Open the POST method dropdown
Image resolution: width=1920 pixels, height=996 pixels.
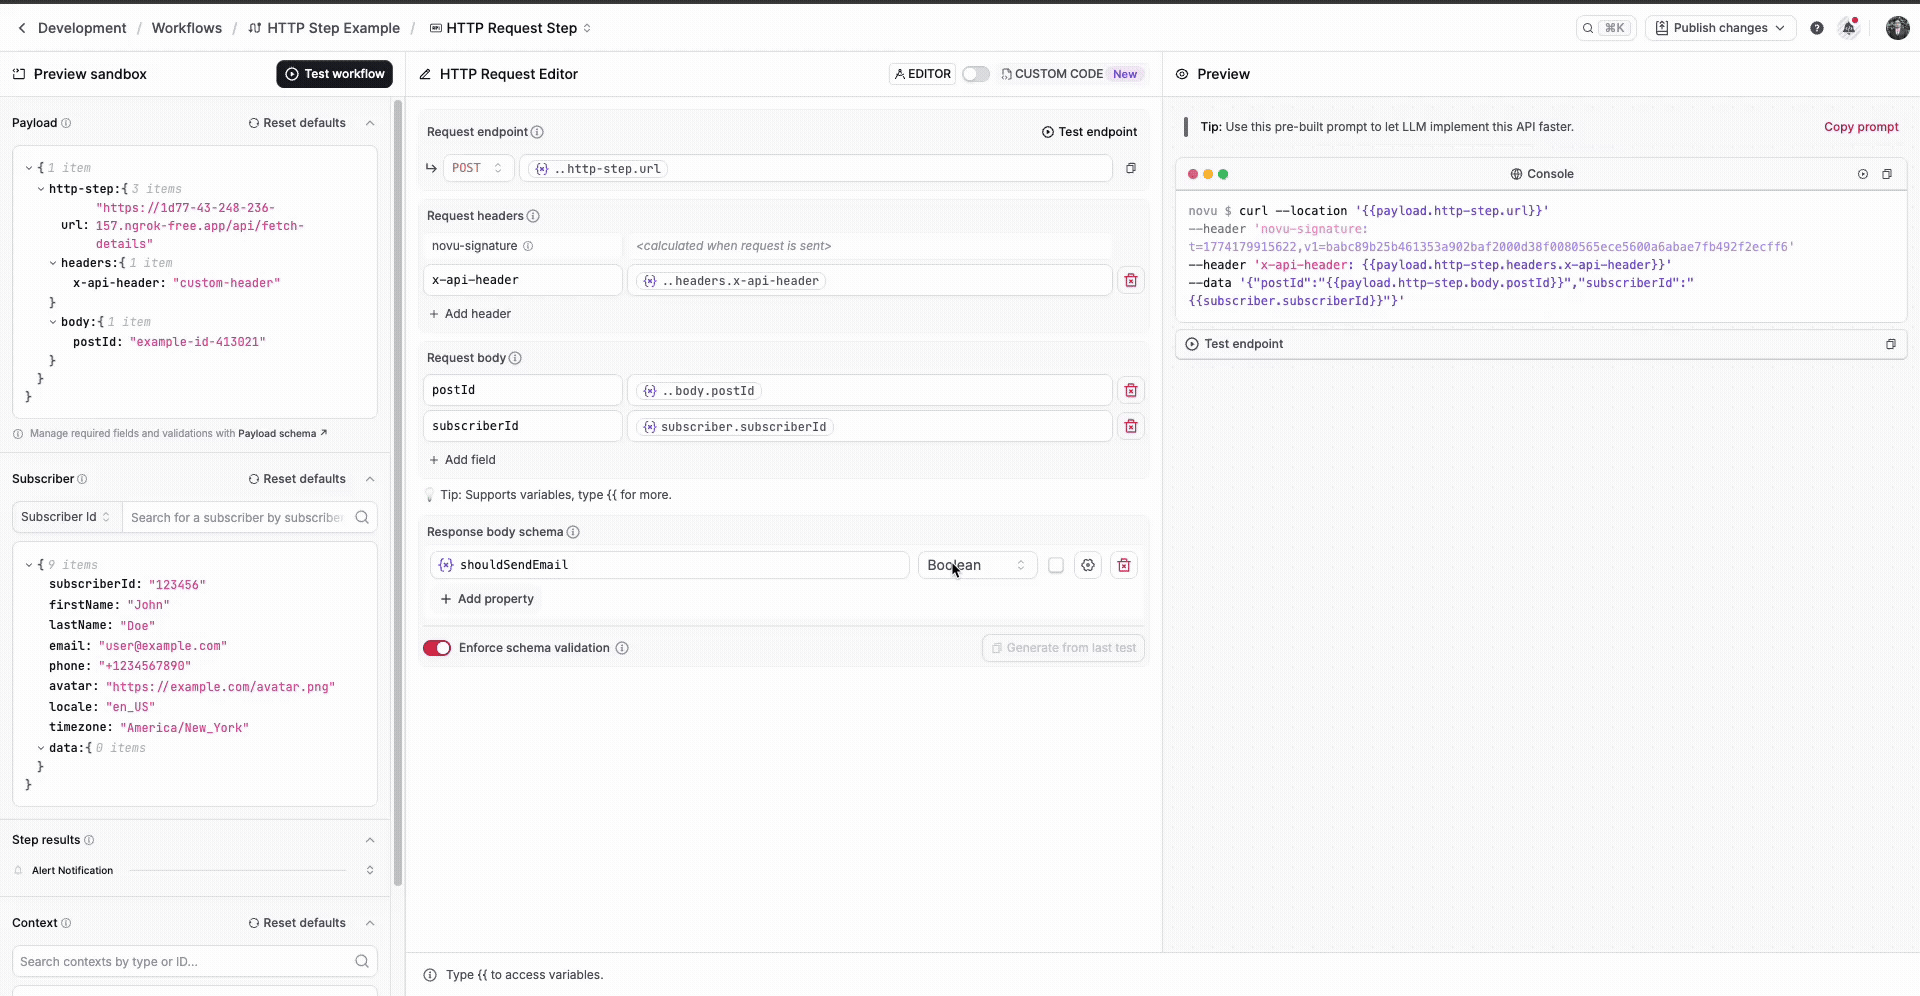[478, 168]
